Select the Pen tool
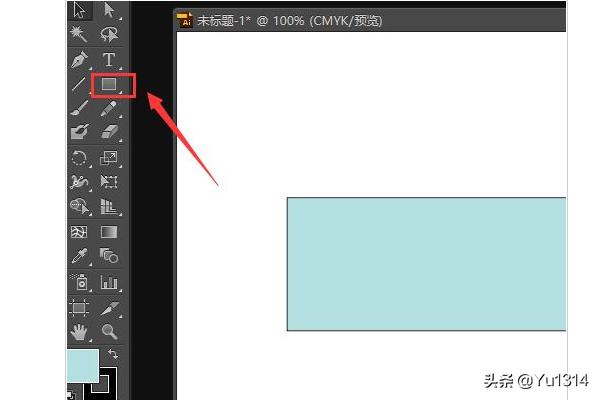600x400 pixels. click(x=80, y=60)
